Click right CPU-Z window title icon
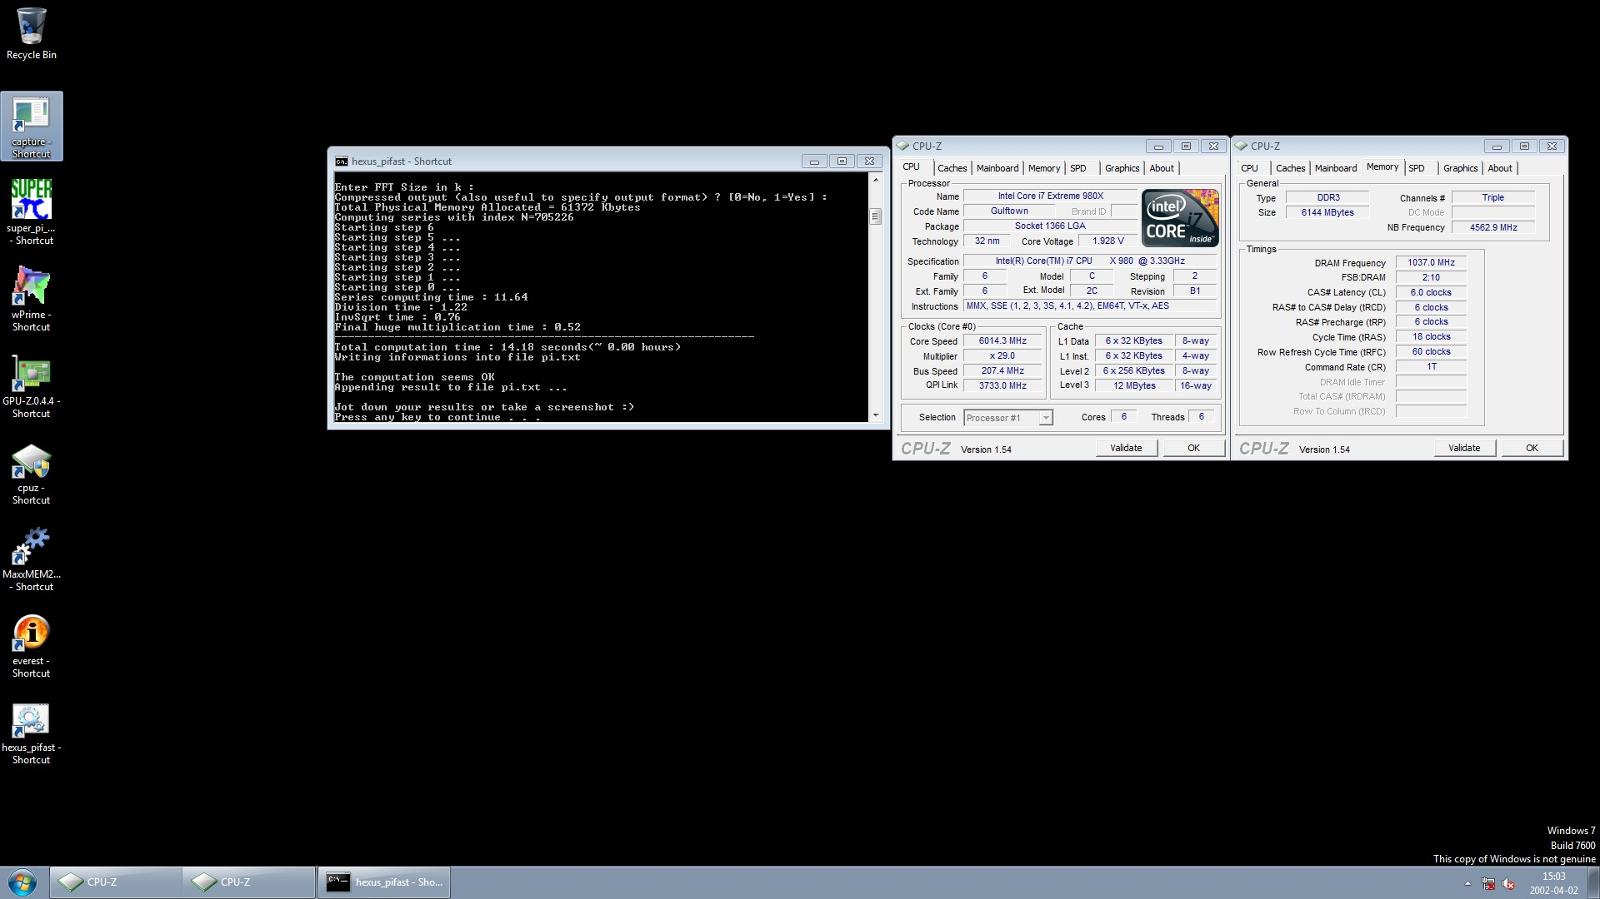 click(1242, 146)
